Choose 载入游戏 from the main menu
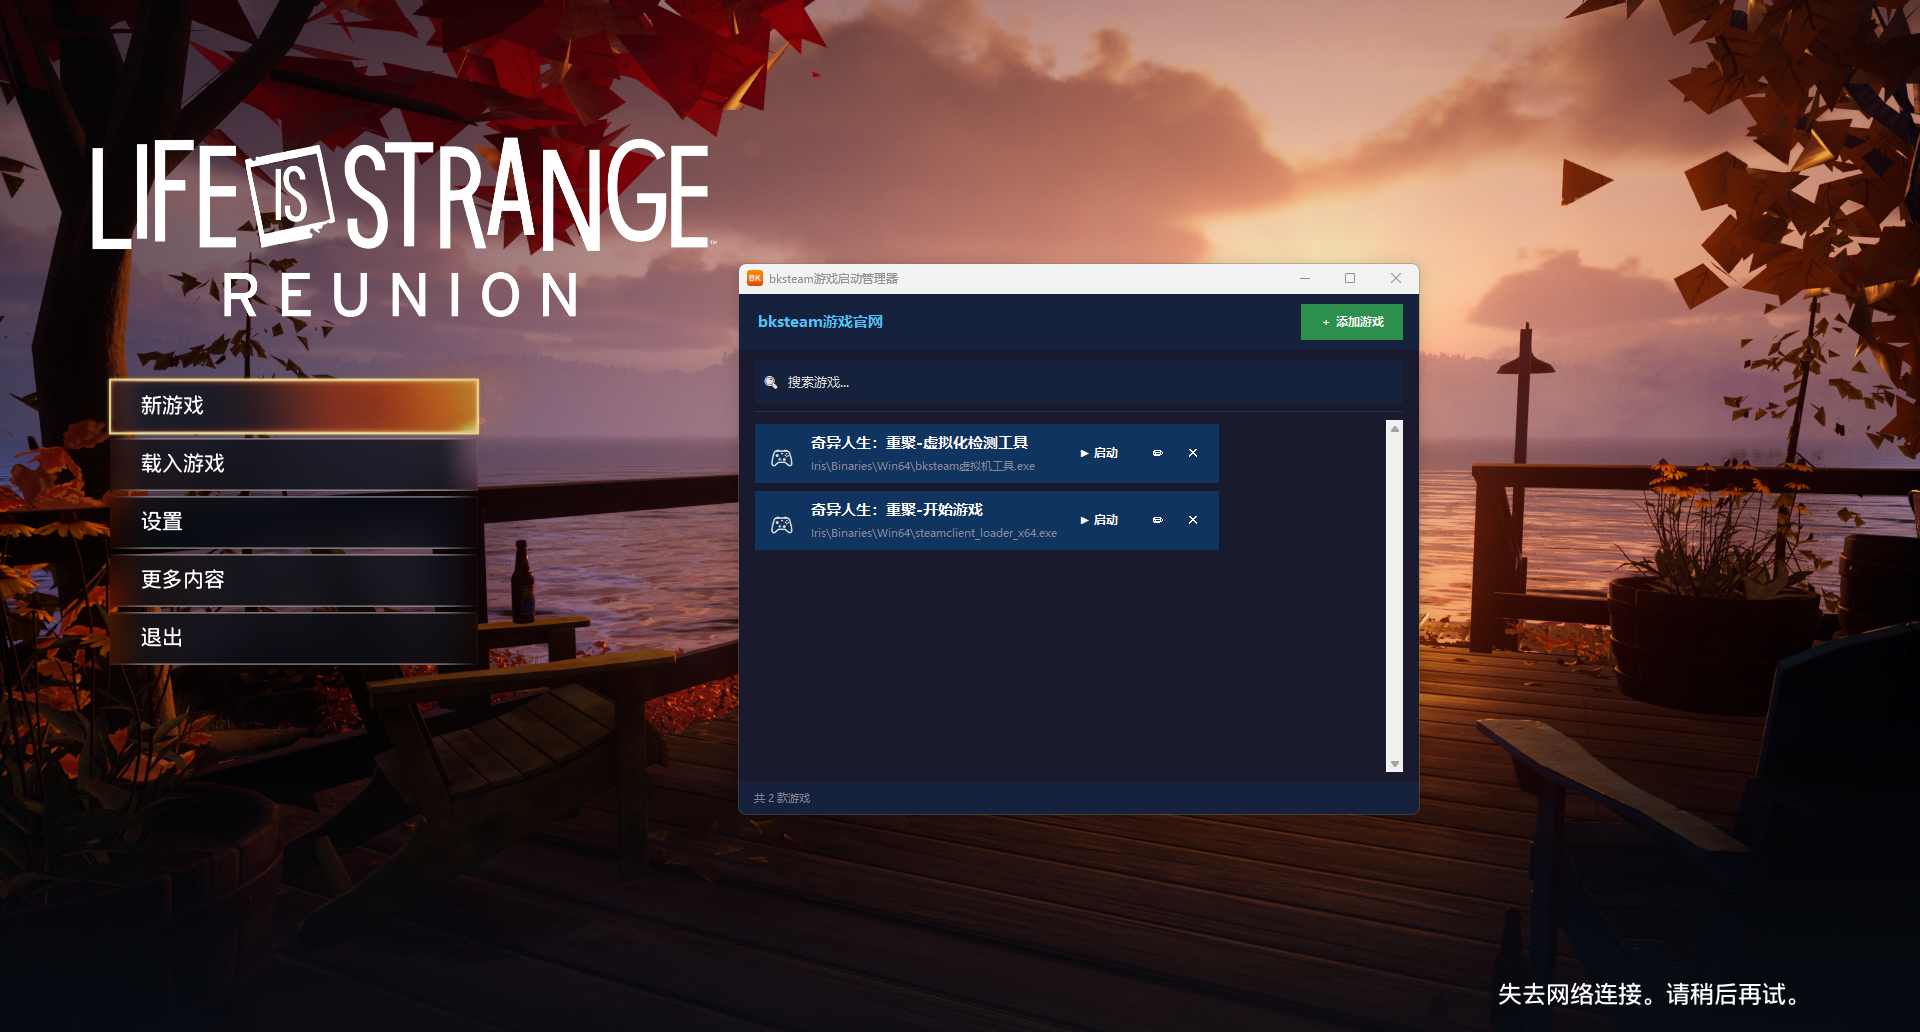1920x1032 pixels. pyautogui.click(x=294, y=464)
